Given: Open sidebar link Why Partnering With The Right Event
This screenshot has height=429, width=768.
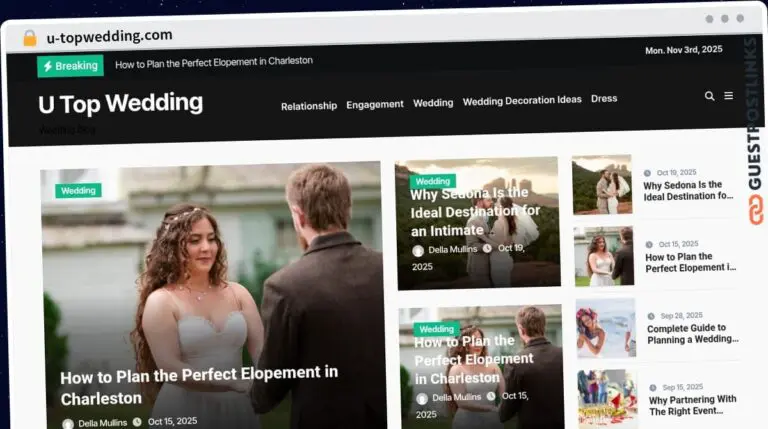Looking at the screenshot, I should 693,405.
